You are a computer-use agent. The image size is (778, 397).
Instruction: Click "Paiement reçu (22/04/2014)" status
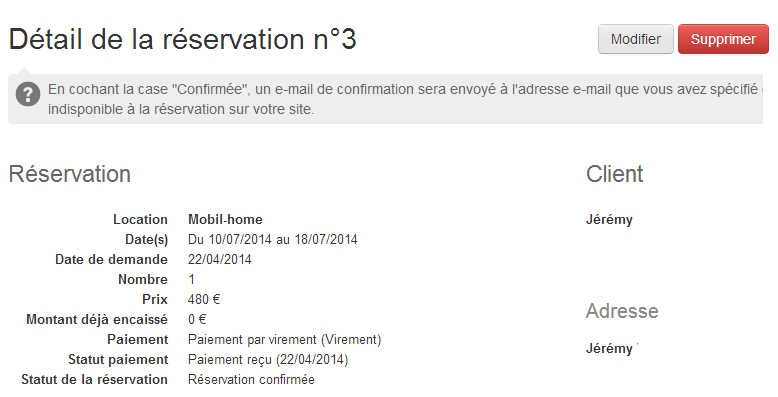pos(268,359)
